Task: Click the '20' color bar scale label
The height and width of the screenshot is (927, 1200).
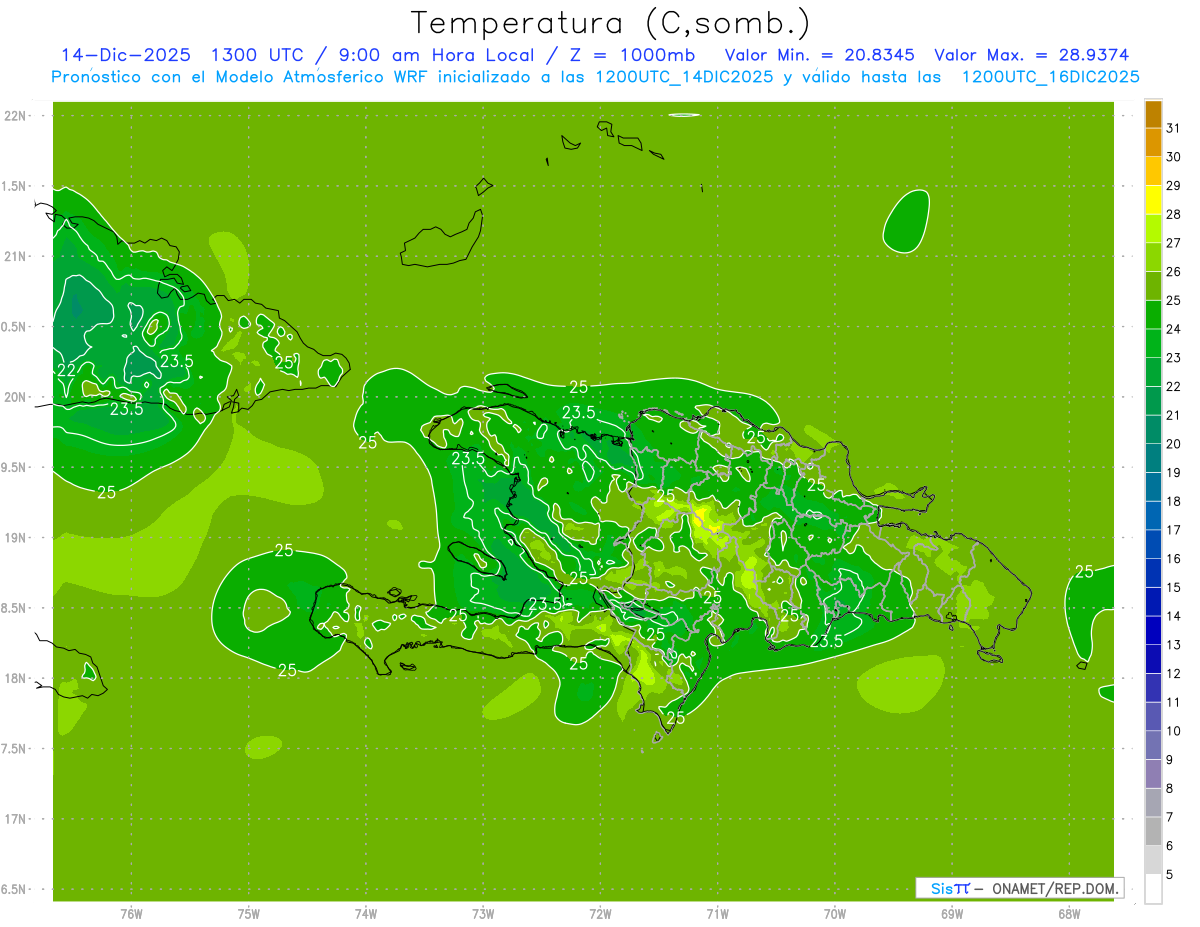Action: pyautogui.click(x=1174, y=444)
